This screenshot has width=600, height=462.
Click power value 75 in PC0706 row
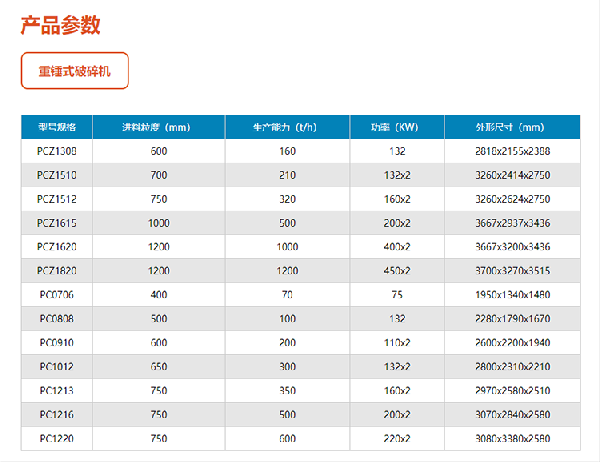397,295
